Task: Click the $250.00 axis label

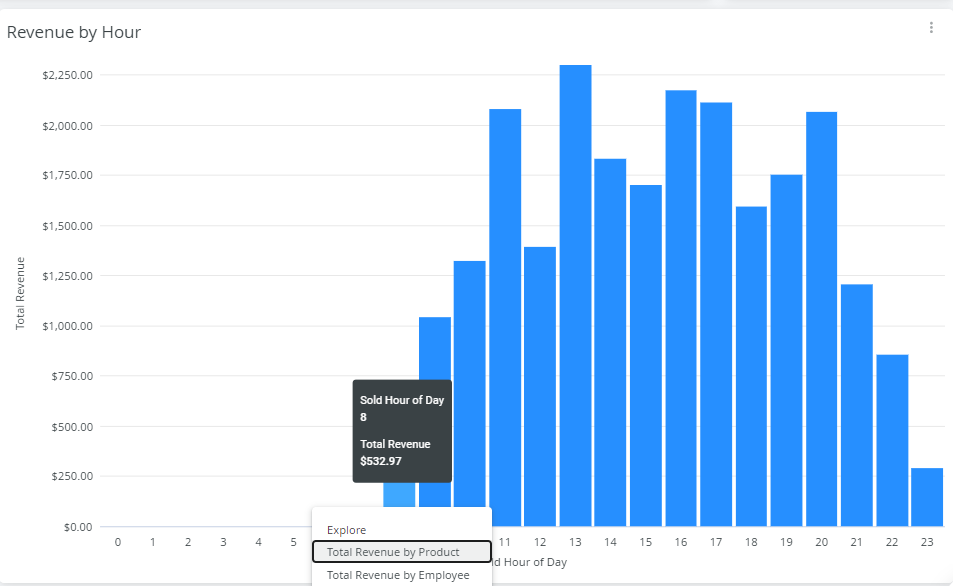Action: (x=72, y=476)
